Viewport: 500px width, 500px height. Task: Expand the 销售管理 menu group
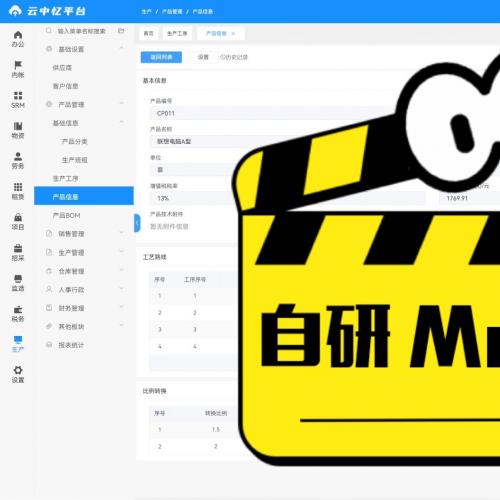click(x=121, y=233)
